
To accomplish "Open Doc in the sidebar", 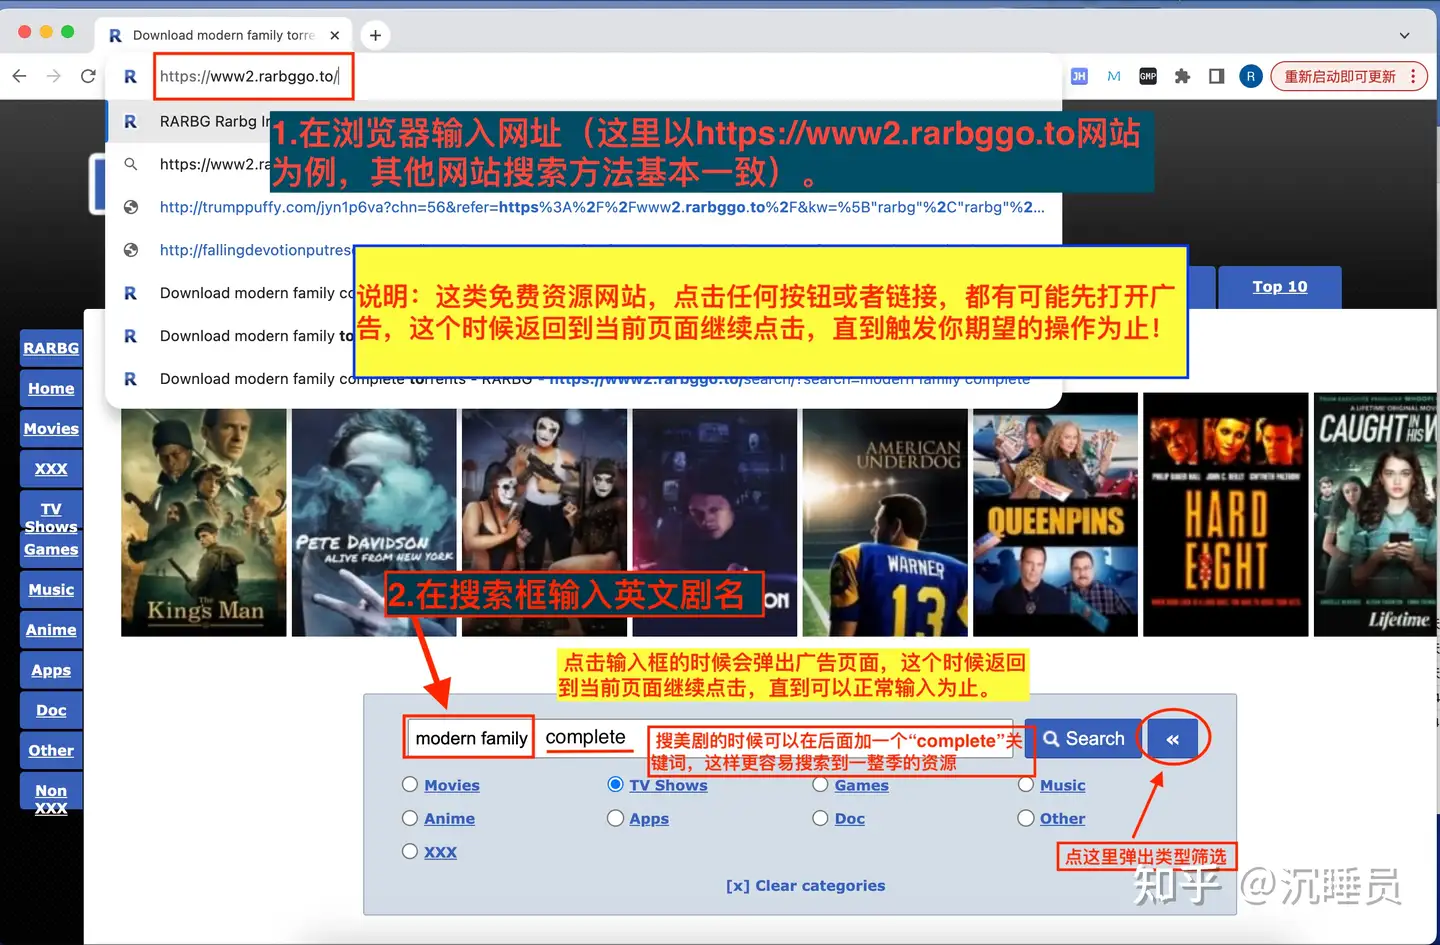I will (51, 710).
